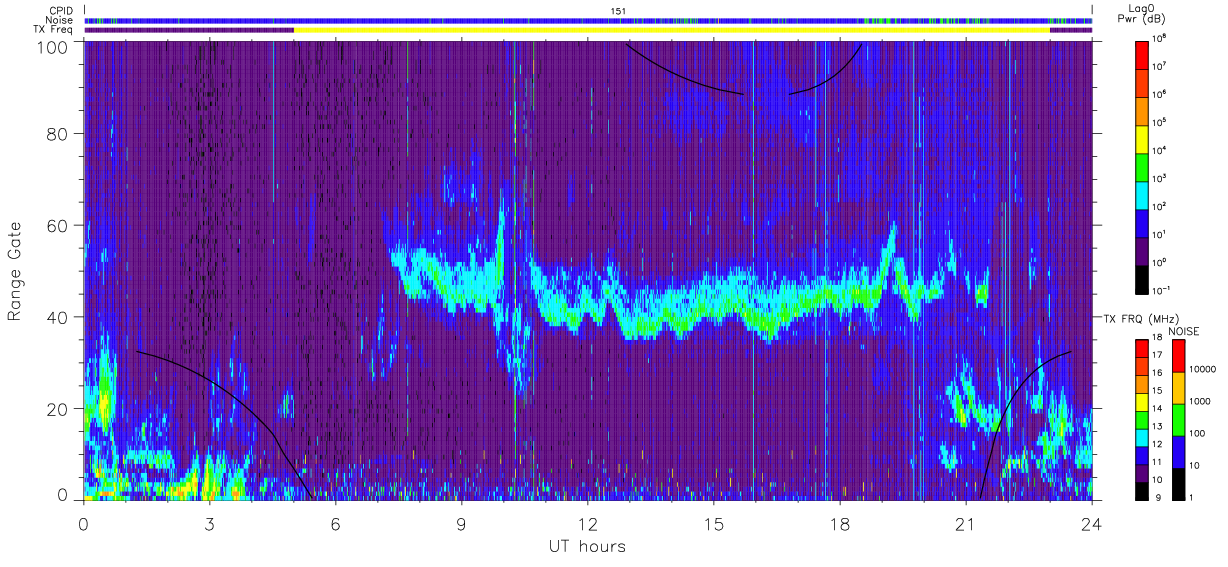Click the 21 tick label on the UT hours axis
Viewport: 1228px width, 567px height.
point(966,524)
